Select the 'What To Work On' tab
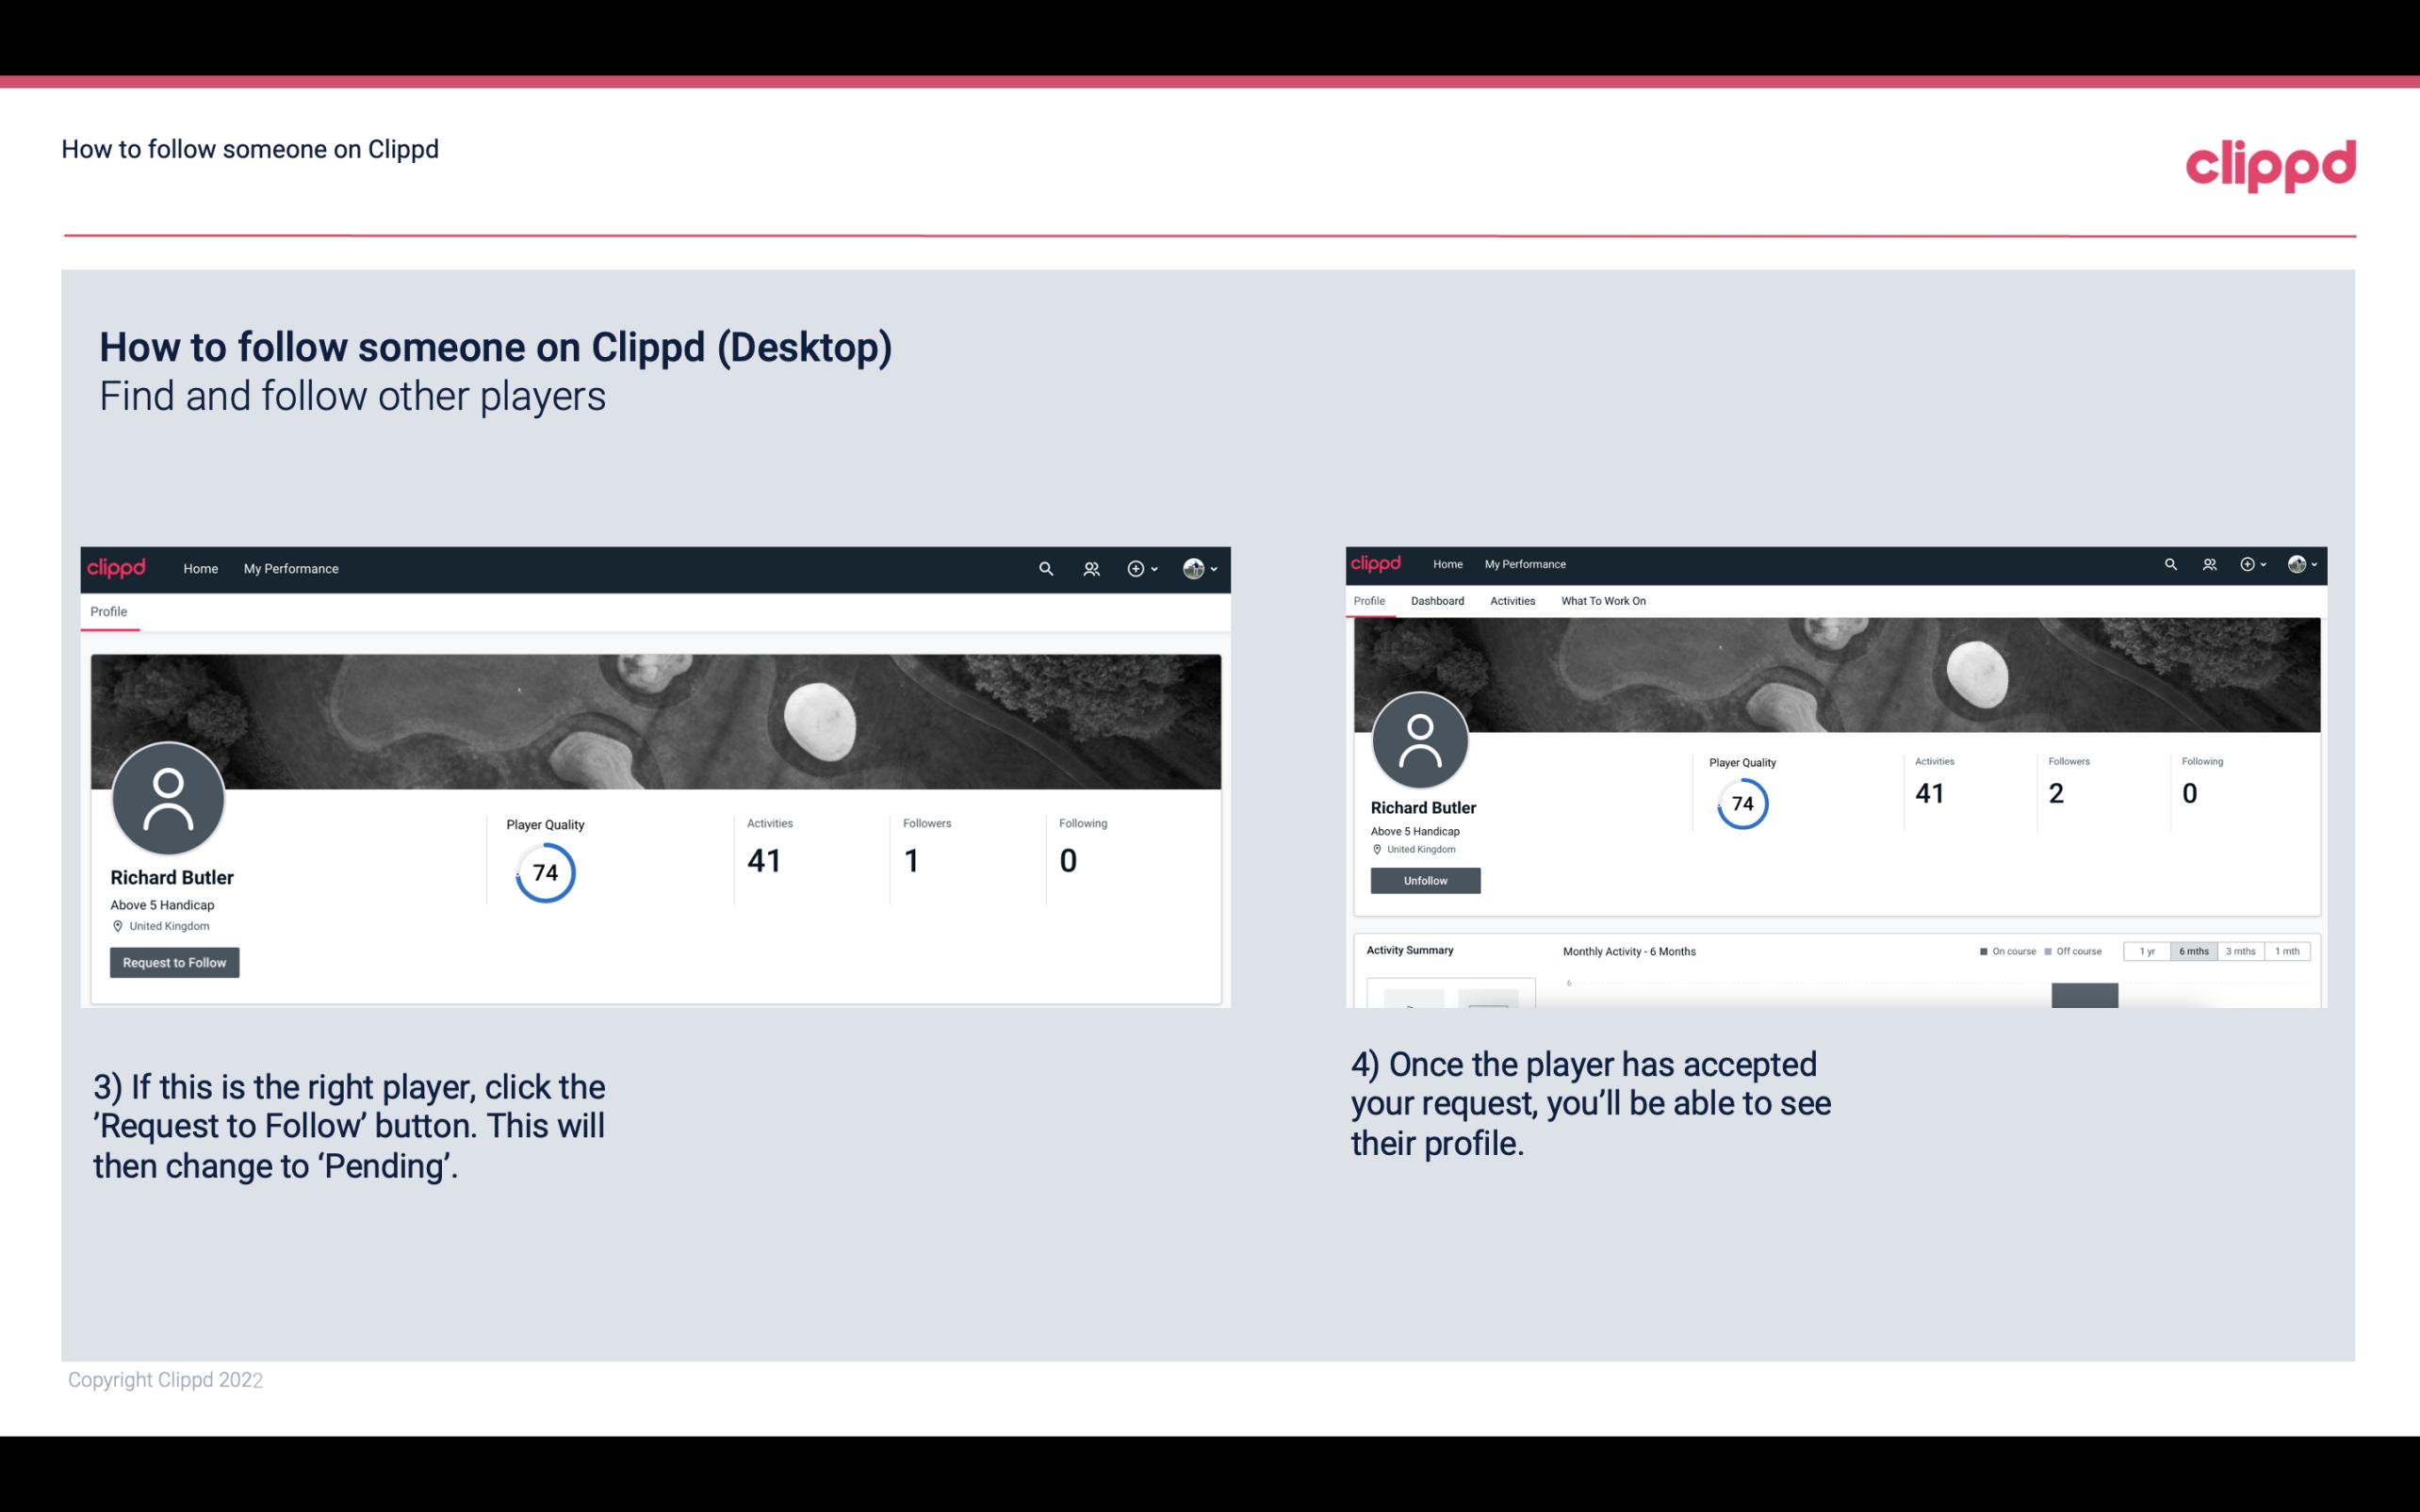The image size is (2420, 1512). pos(1603,599)
